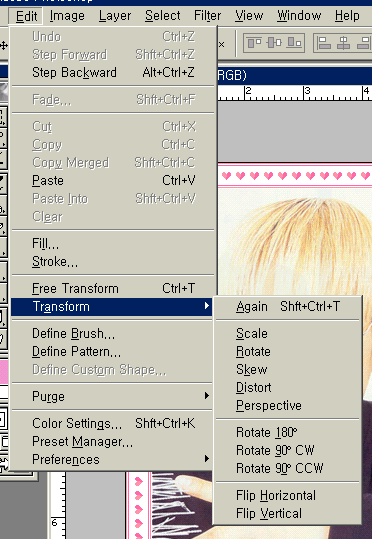
Task: Click the grayed Paste Into entry
Action: tap(113, 199)
